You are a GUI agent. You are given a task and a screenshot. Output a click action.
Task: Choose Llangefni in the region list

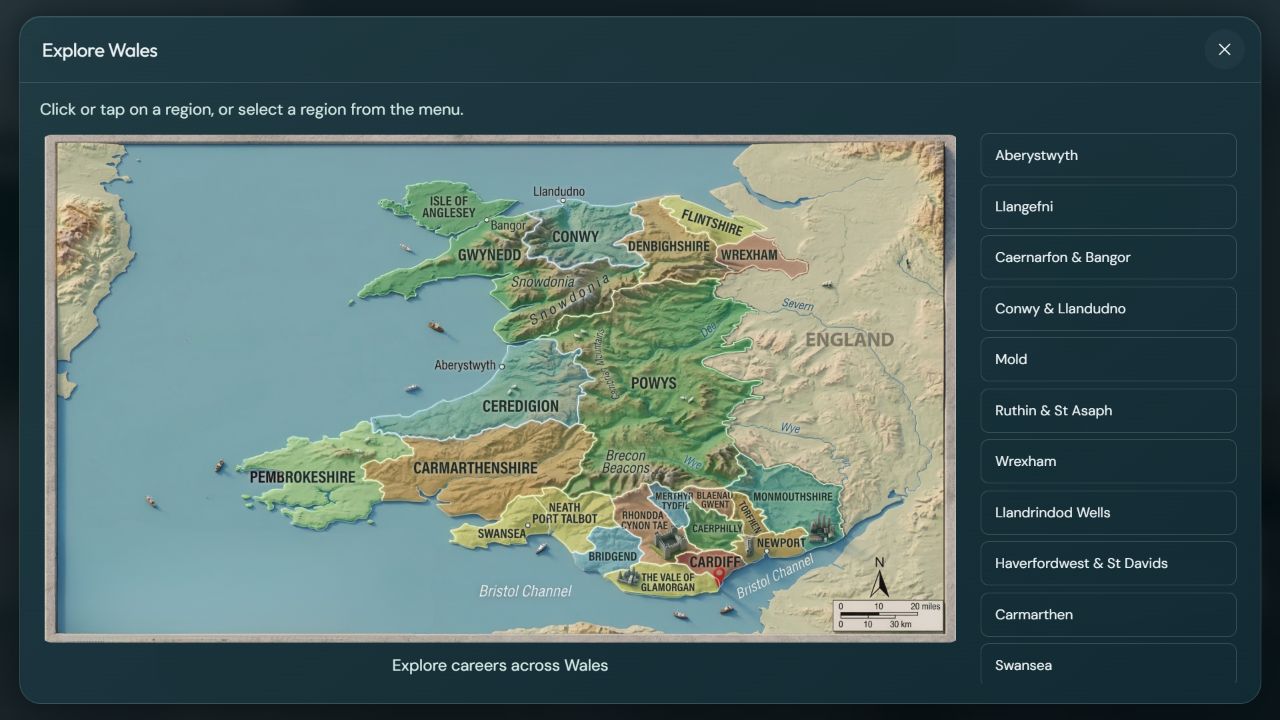pyautogui.click(x=1108, y=206)
